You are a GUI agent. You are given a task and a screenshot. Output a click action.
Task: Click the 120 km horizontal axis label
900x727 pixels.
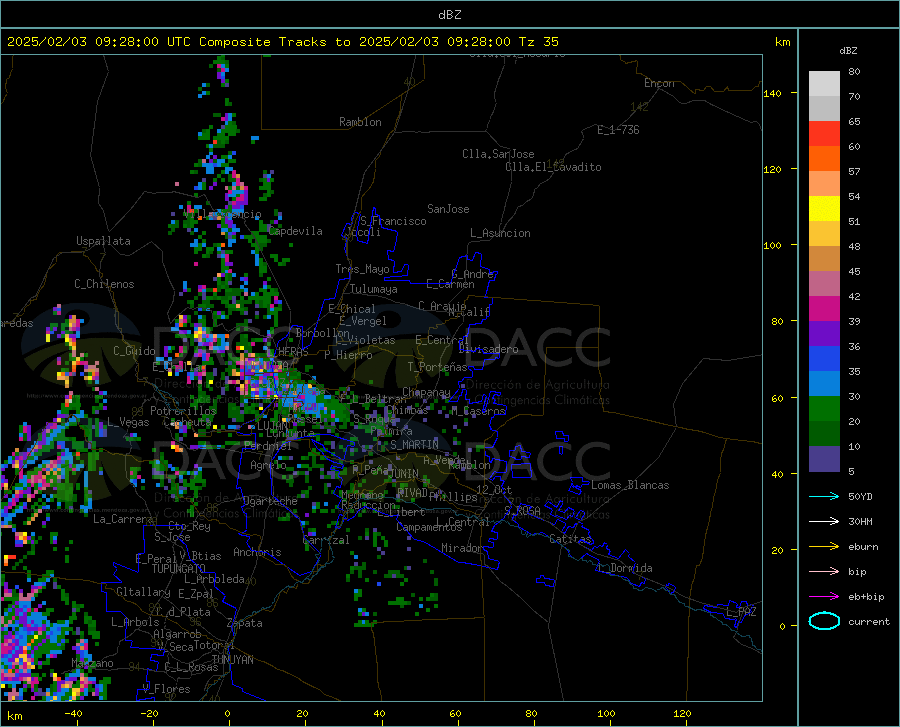(682, 713)
